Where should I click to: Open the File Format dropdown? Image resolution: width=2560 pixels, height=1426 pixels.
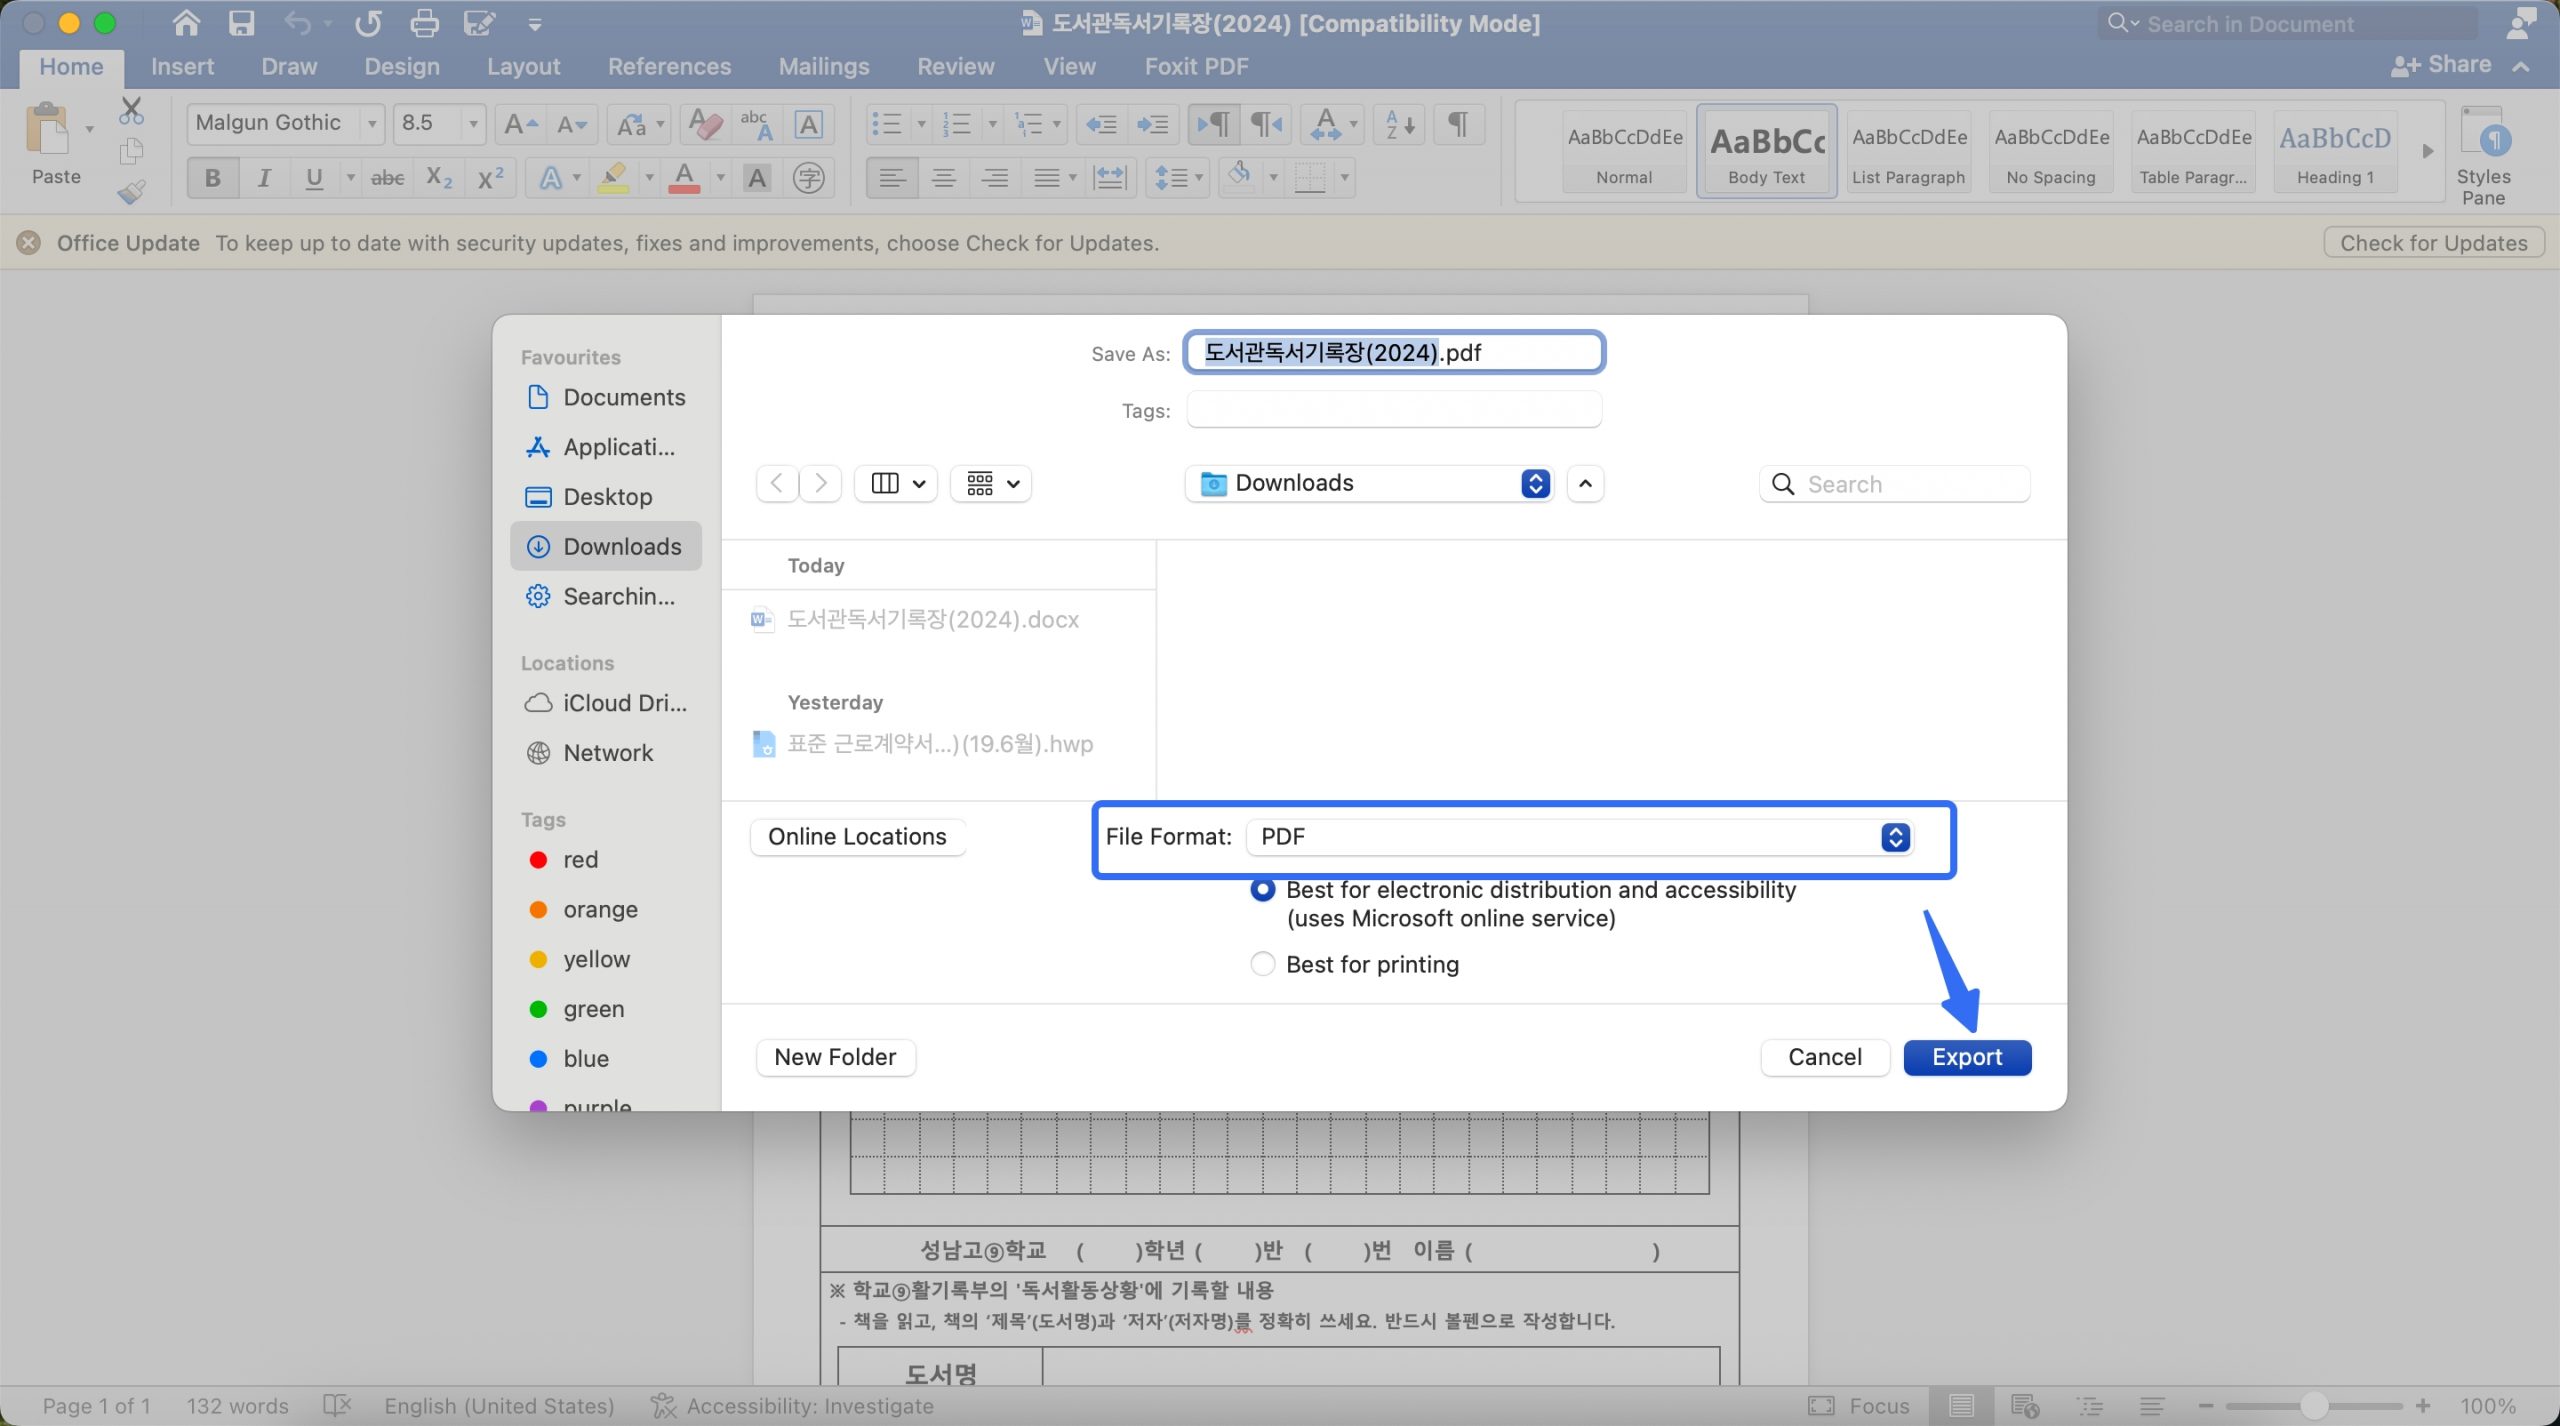(1580, 837)
